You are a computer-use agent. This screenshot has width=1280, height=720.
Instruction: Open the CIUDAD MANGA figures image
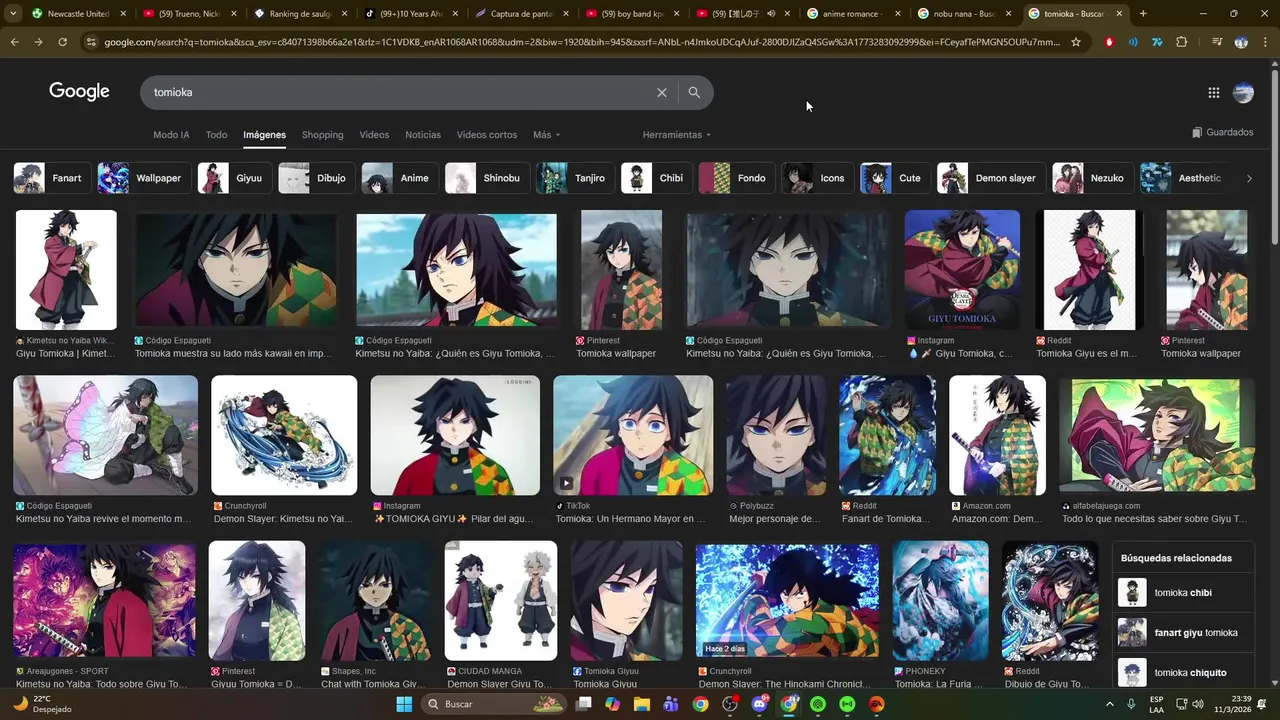(x=501, y=600)
